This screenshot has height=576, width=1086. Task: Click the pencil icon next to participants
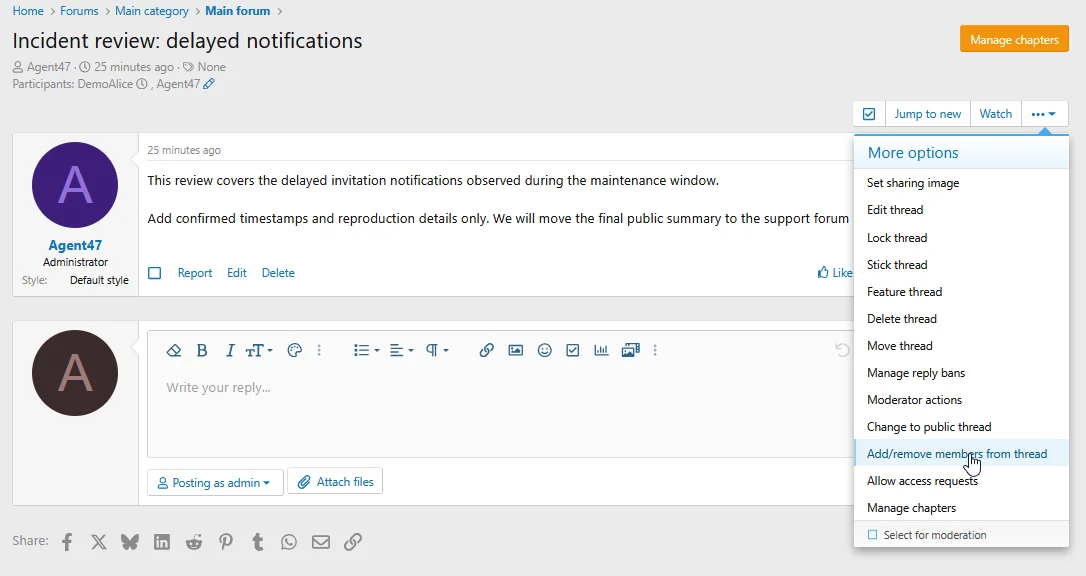click(208, 84)
